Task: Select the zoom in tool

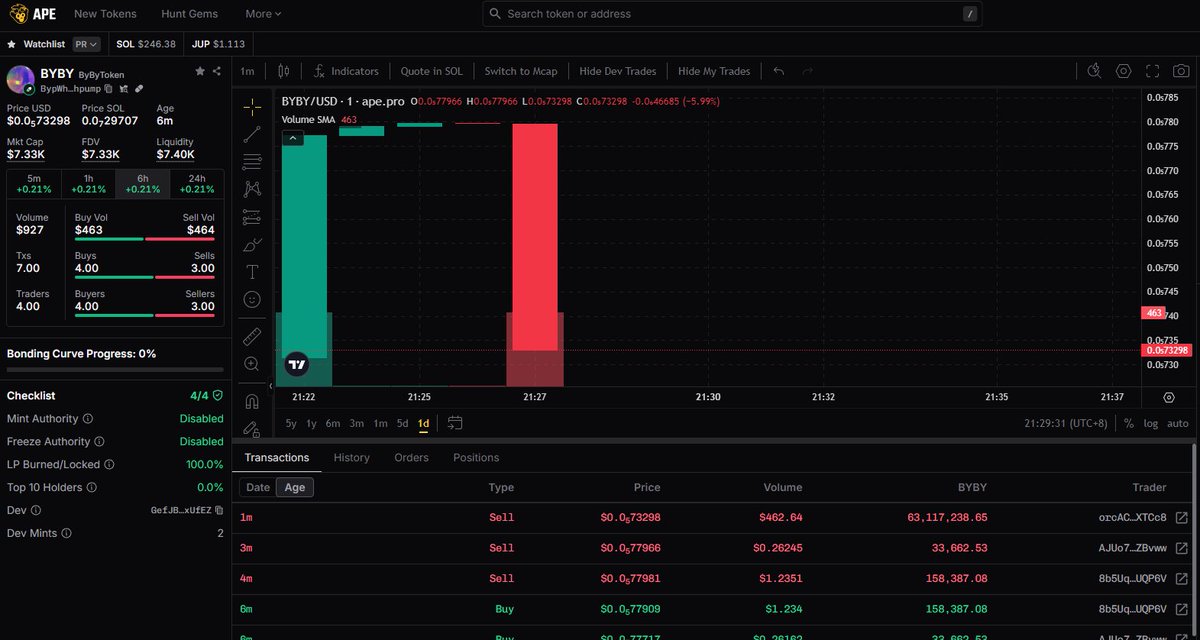Action: [x=252, y=364]
